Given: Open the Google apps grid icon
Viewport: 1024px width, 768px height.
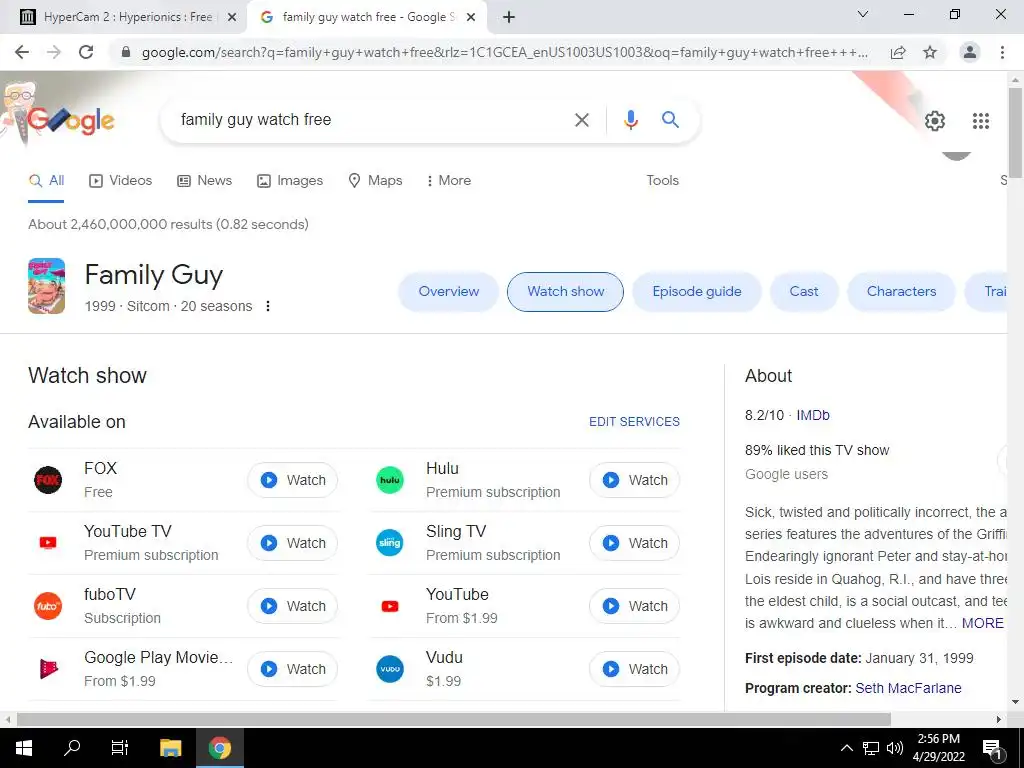Looking at the screenshot, I should (980, 121).
